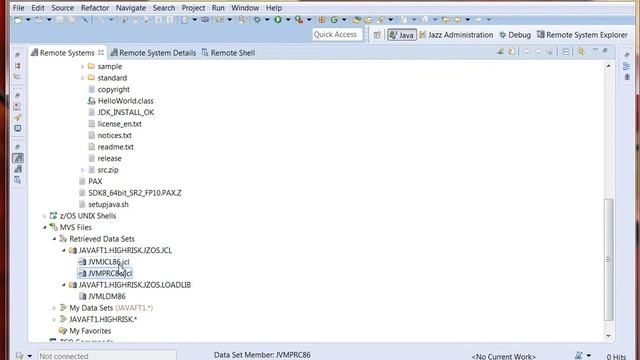Toggle Link with Editor in Remote Systems view
Viewport: 640px width, 360px height.
tap(581, 51)
